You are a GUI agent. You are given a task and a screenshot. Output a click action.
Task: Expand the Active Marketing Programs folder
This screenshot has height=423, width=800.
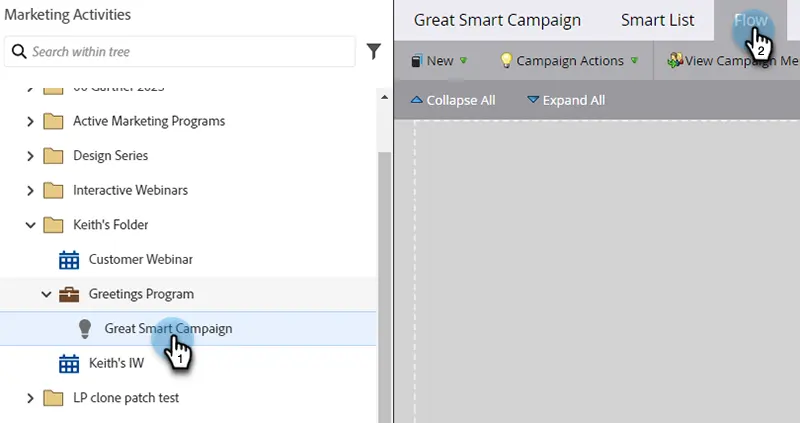(30, 121)
